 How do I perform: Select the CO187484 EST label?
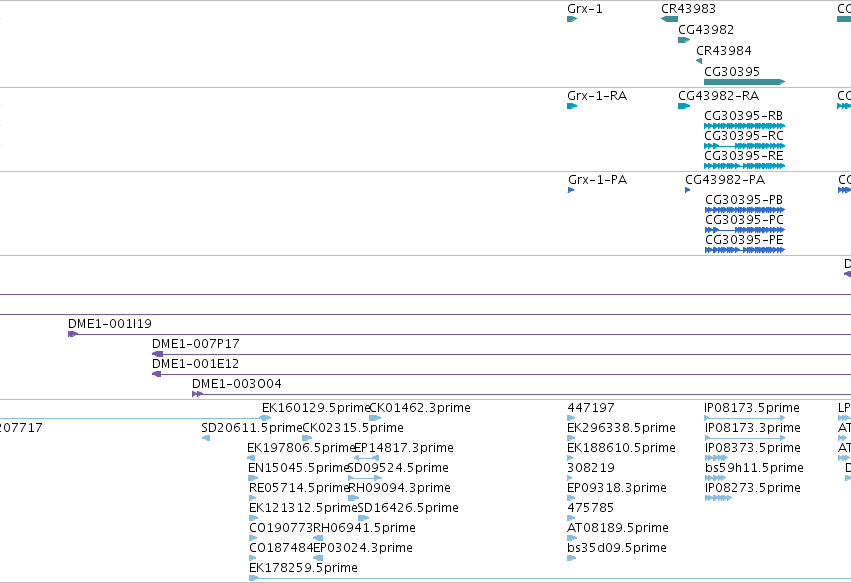tap(281, 548)
